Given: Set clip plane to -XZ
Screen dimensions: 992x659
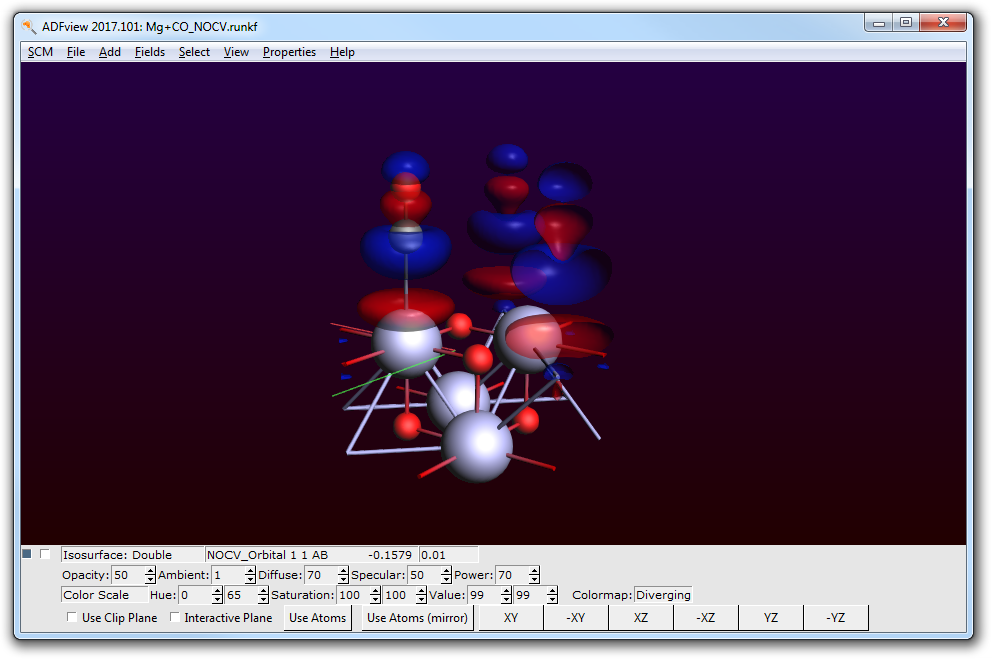Looking at the screenshot, I should click(706, 617).
